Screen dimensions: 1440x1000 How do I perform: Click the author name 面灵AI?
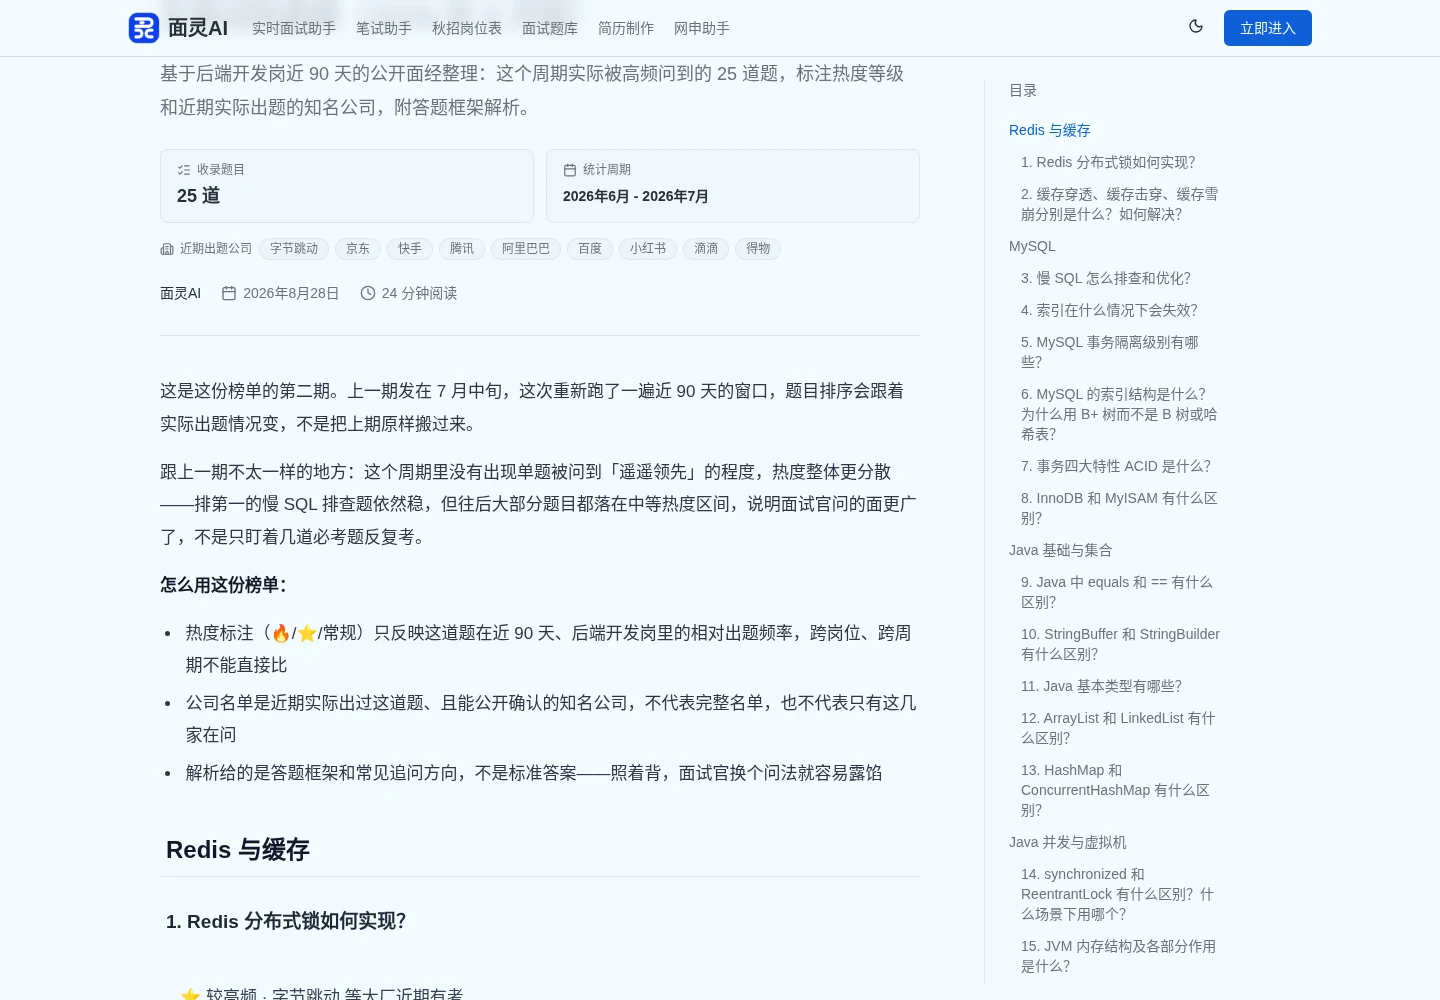pos(180,293)
